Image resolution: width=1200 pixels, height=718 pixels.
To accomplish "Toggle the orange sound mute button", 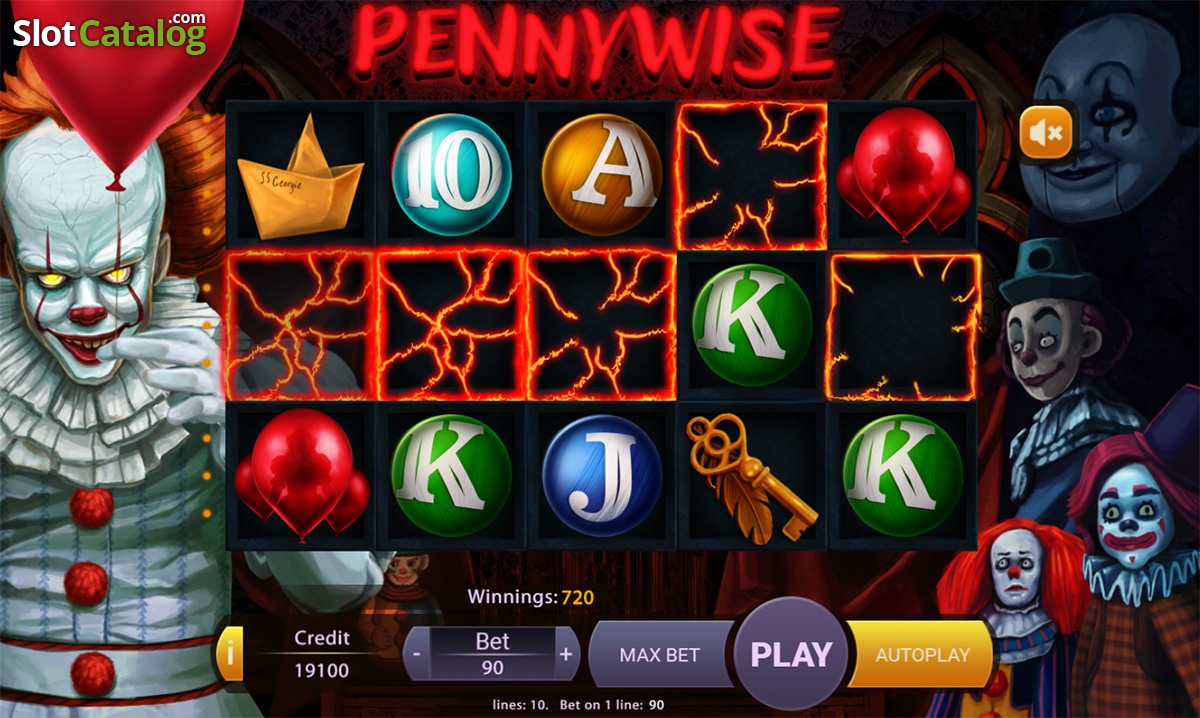I will (x=1046, y=133).
